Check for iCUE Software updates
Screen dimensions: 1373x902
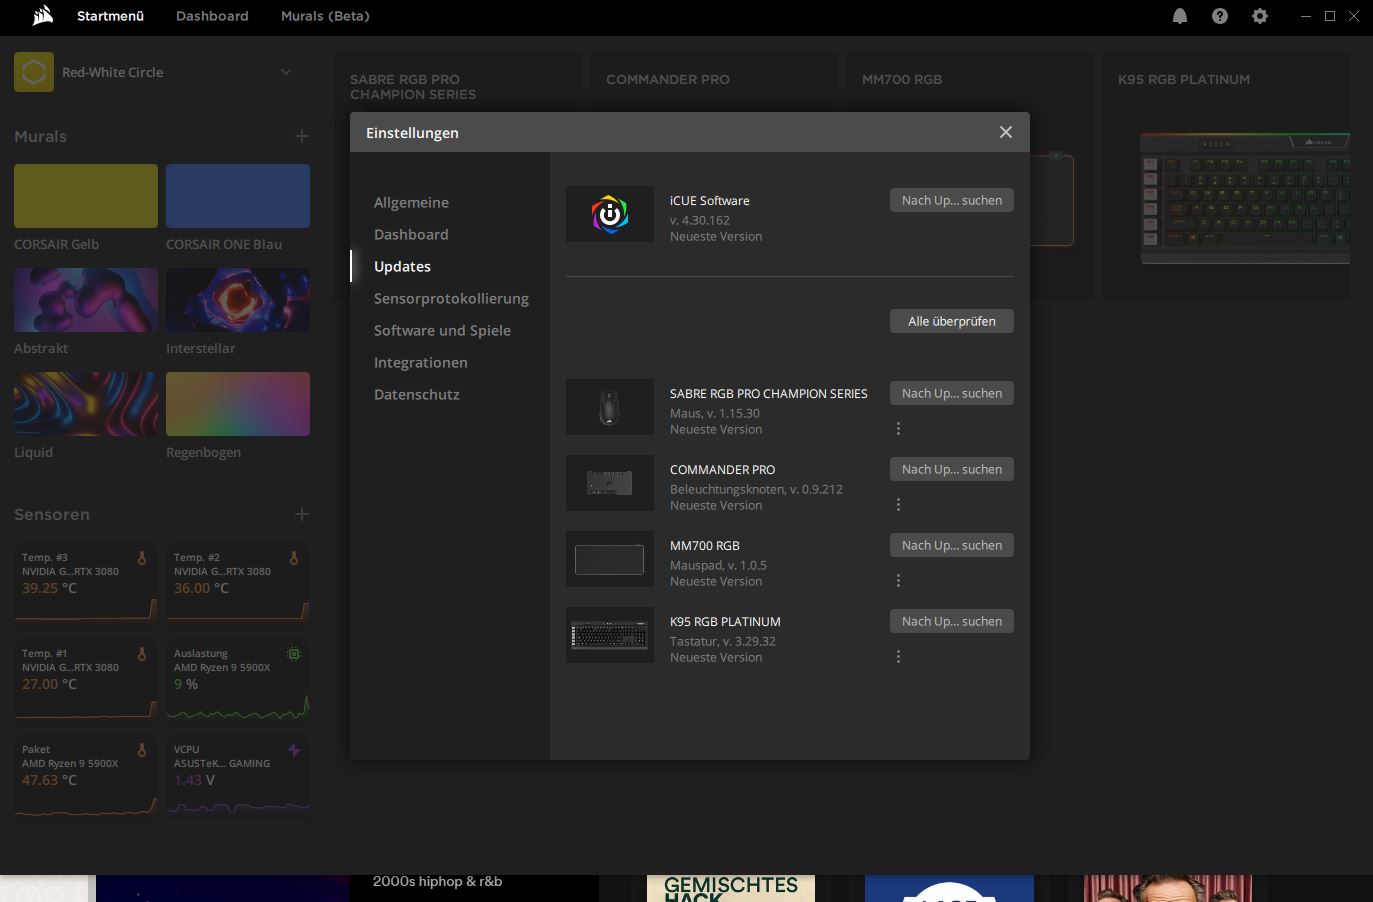tap(952, 200)
